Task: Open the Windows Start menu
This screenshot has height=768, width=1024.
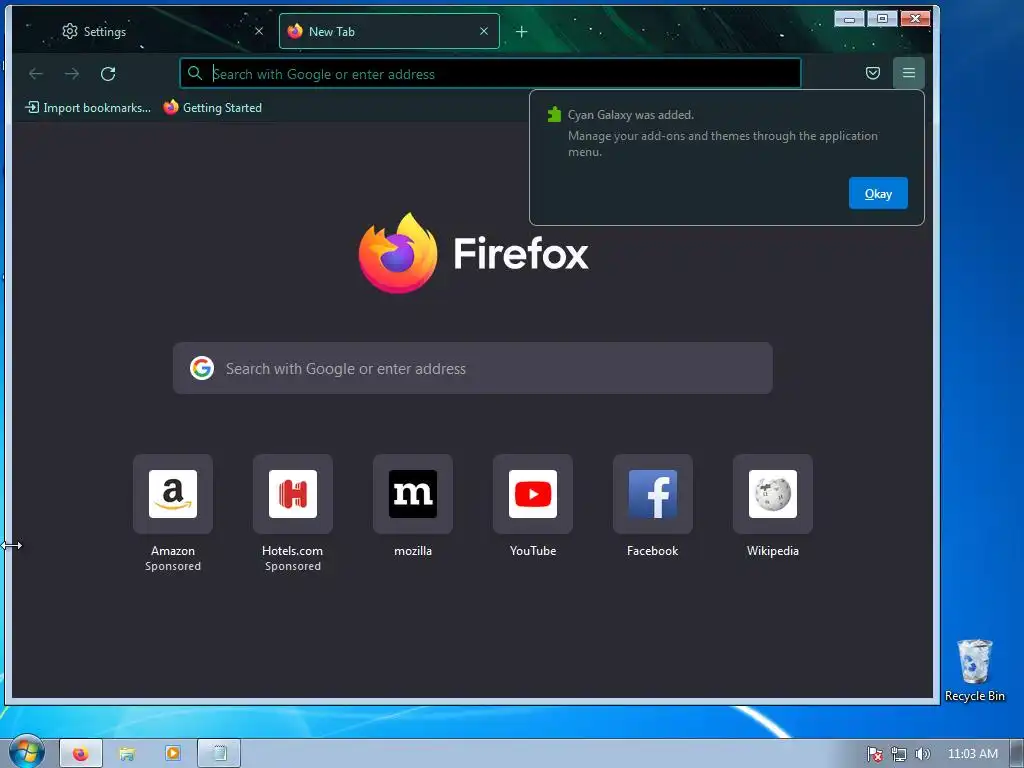Action: [26, 752]
